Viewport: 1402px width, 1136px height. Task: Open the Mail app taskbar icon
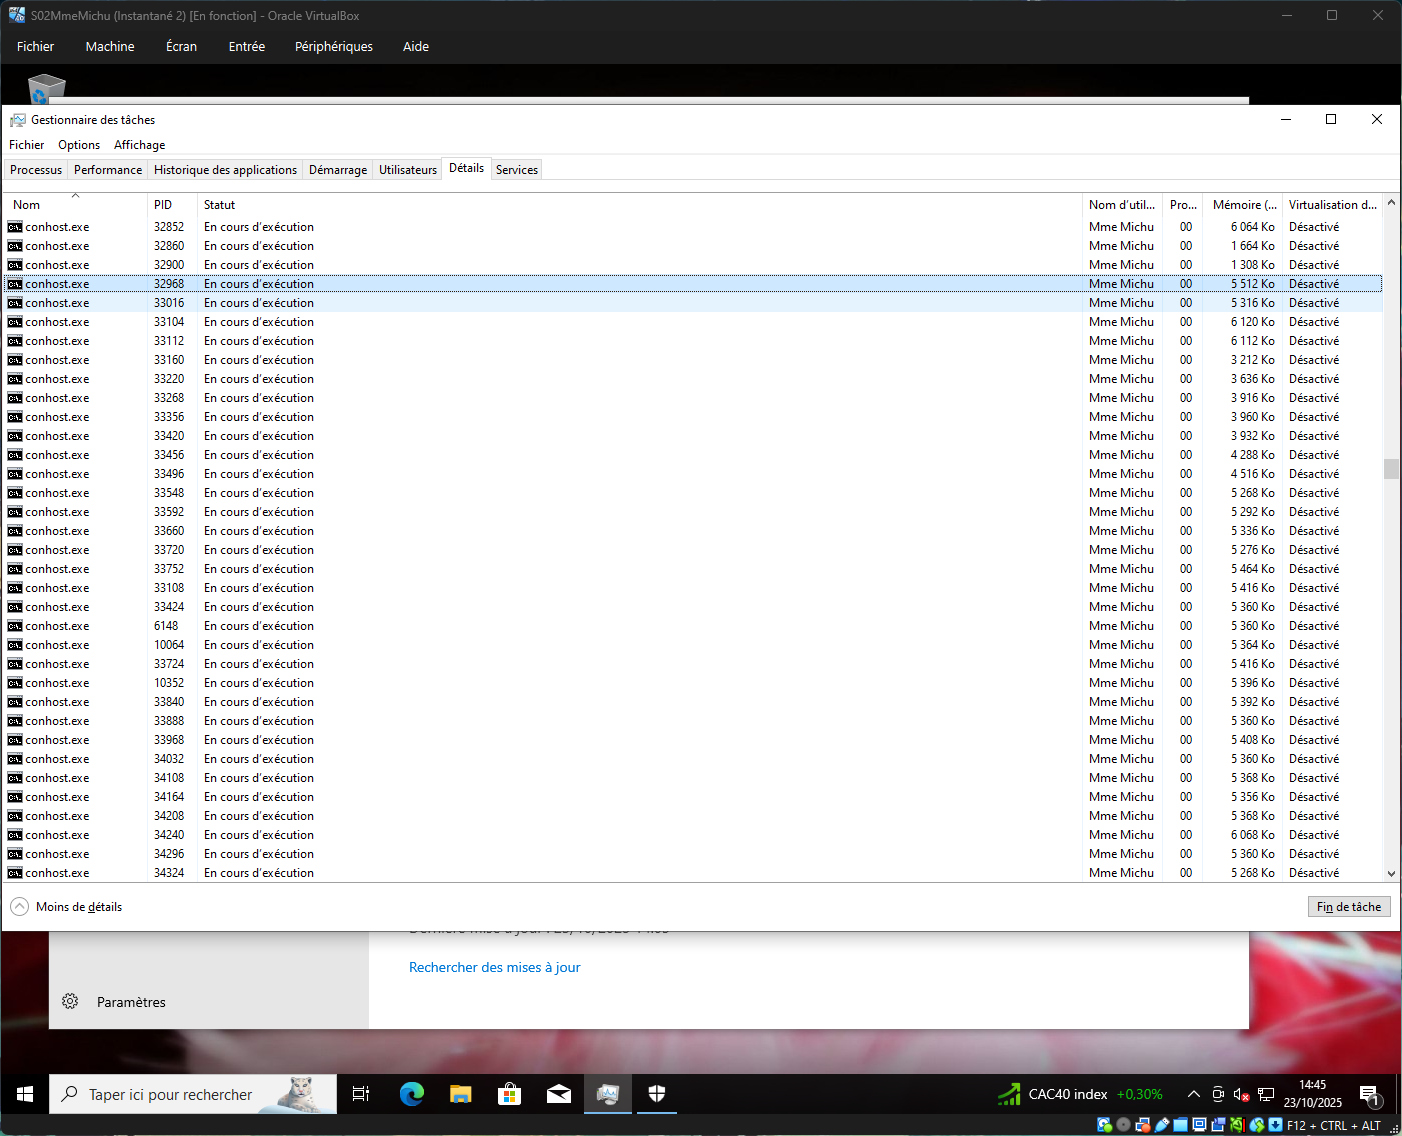[558, 1094]
